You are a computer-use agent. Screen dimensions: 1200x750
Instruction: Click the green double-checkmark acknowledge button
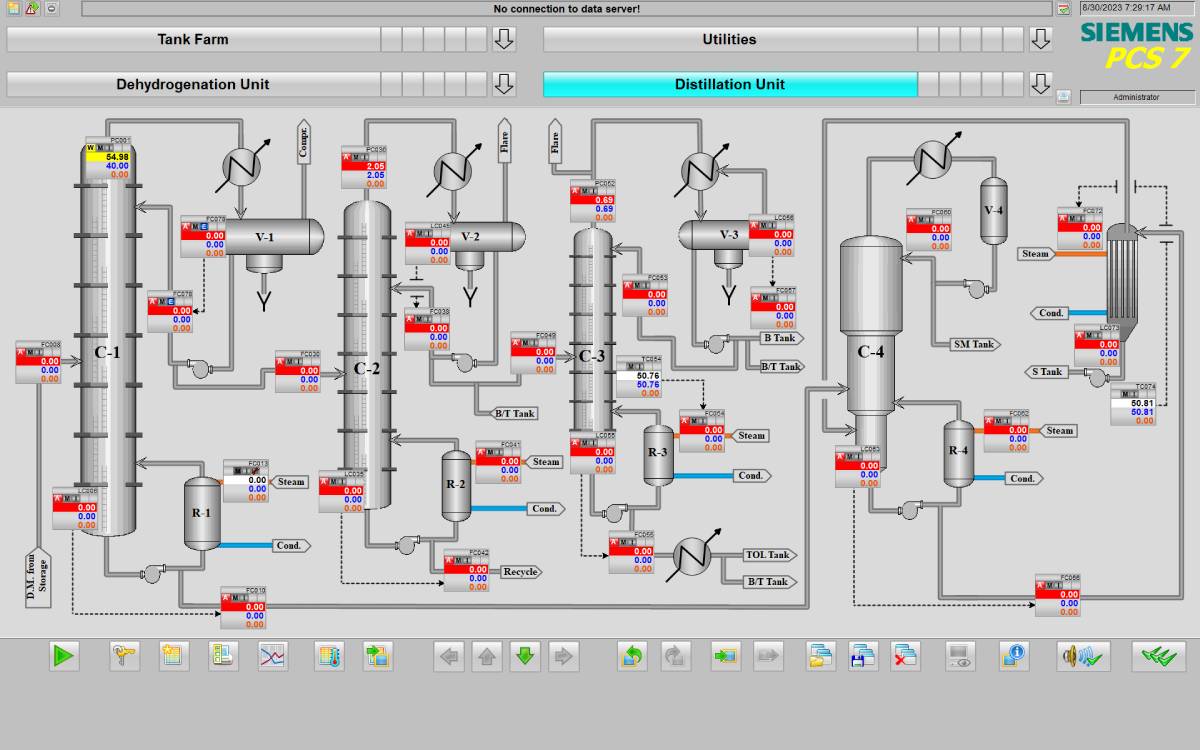[x=1159, y=656]
